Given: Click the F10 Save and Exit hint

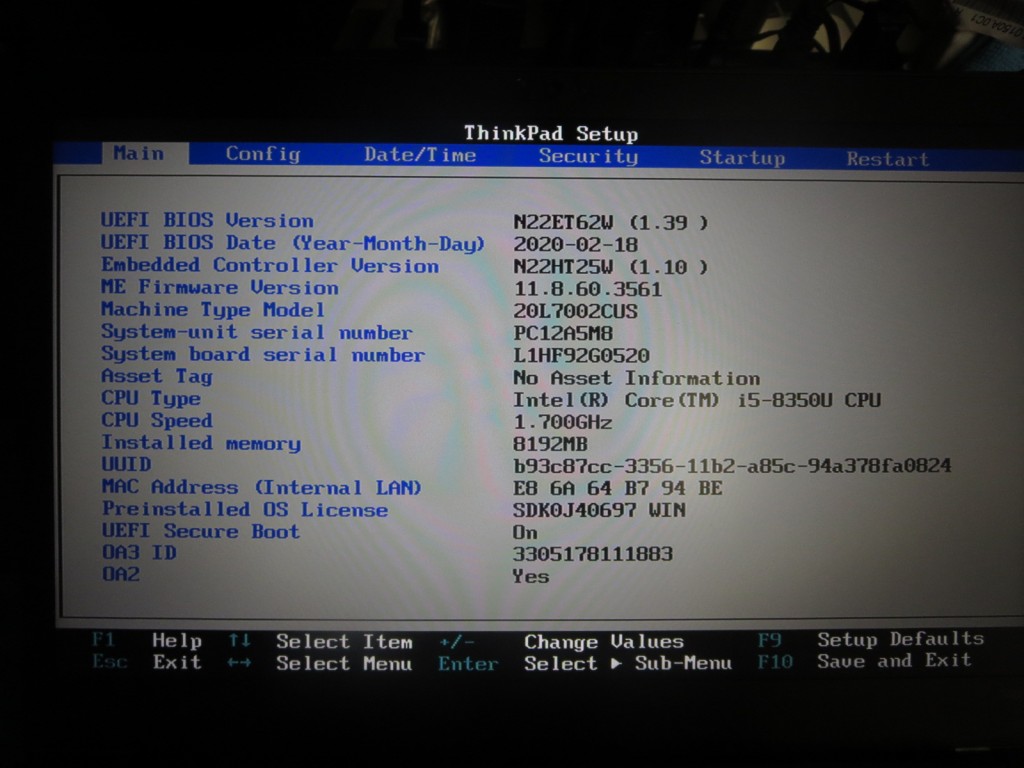Looking at the screenshot, I should click(865, 661).
